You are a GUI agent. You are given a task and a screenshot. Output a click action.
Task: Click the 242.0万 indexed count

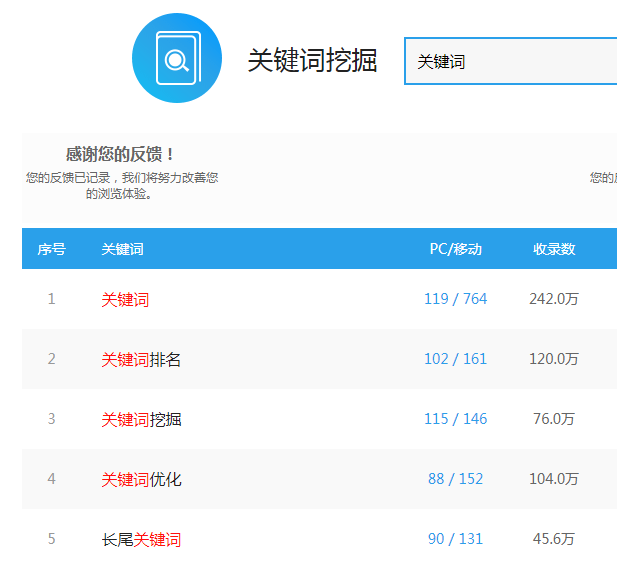[x=554, y=299]
